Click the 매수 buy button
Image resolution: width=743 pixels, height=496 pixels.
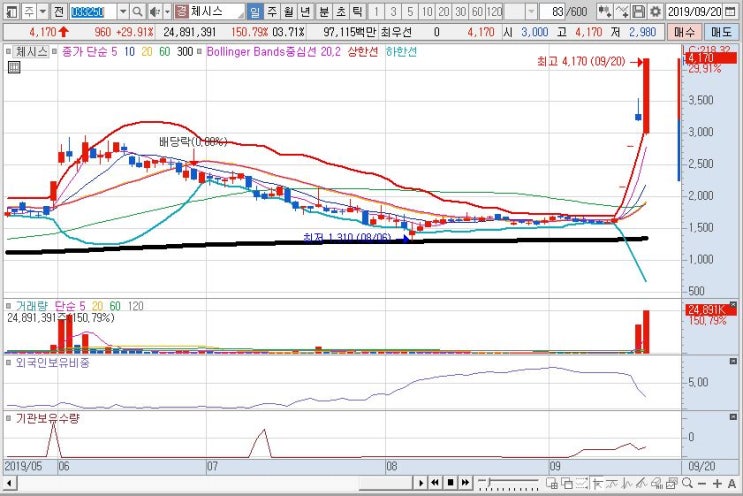pyautogui.click(x=684, y=32)
